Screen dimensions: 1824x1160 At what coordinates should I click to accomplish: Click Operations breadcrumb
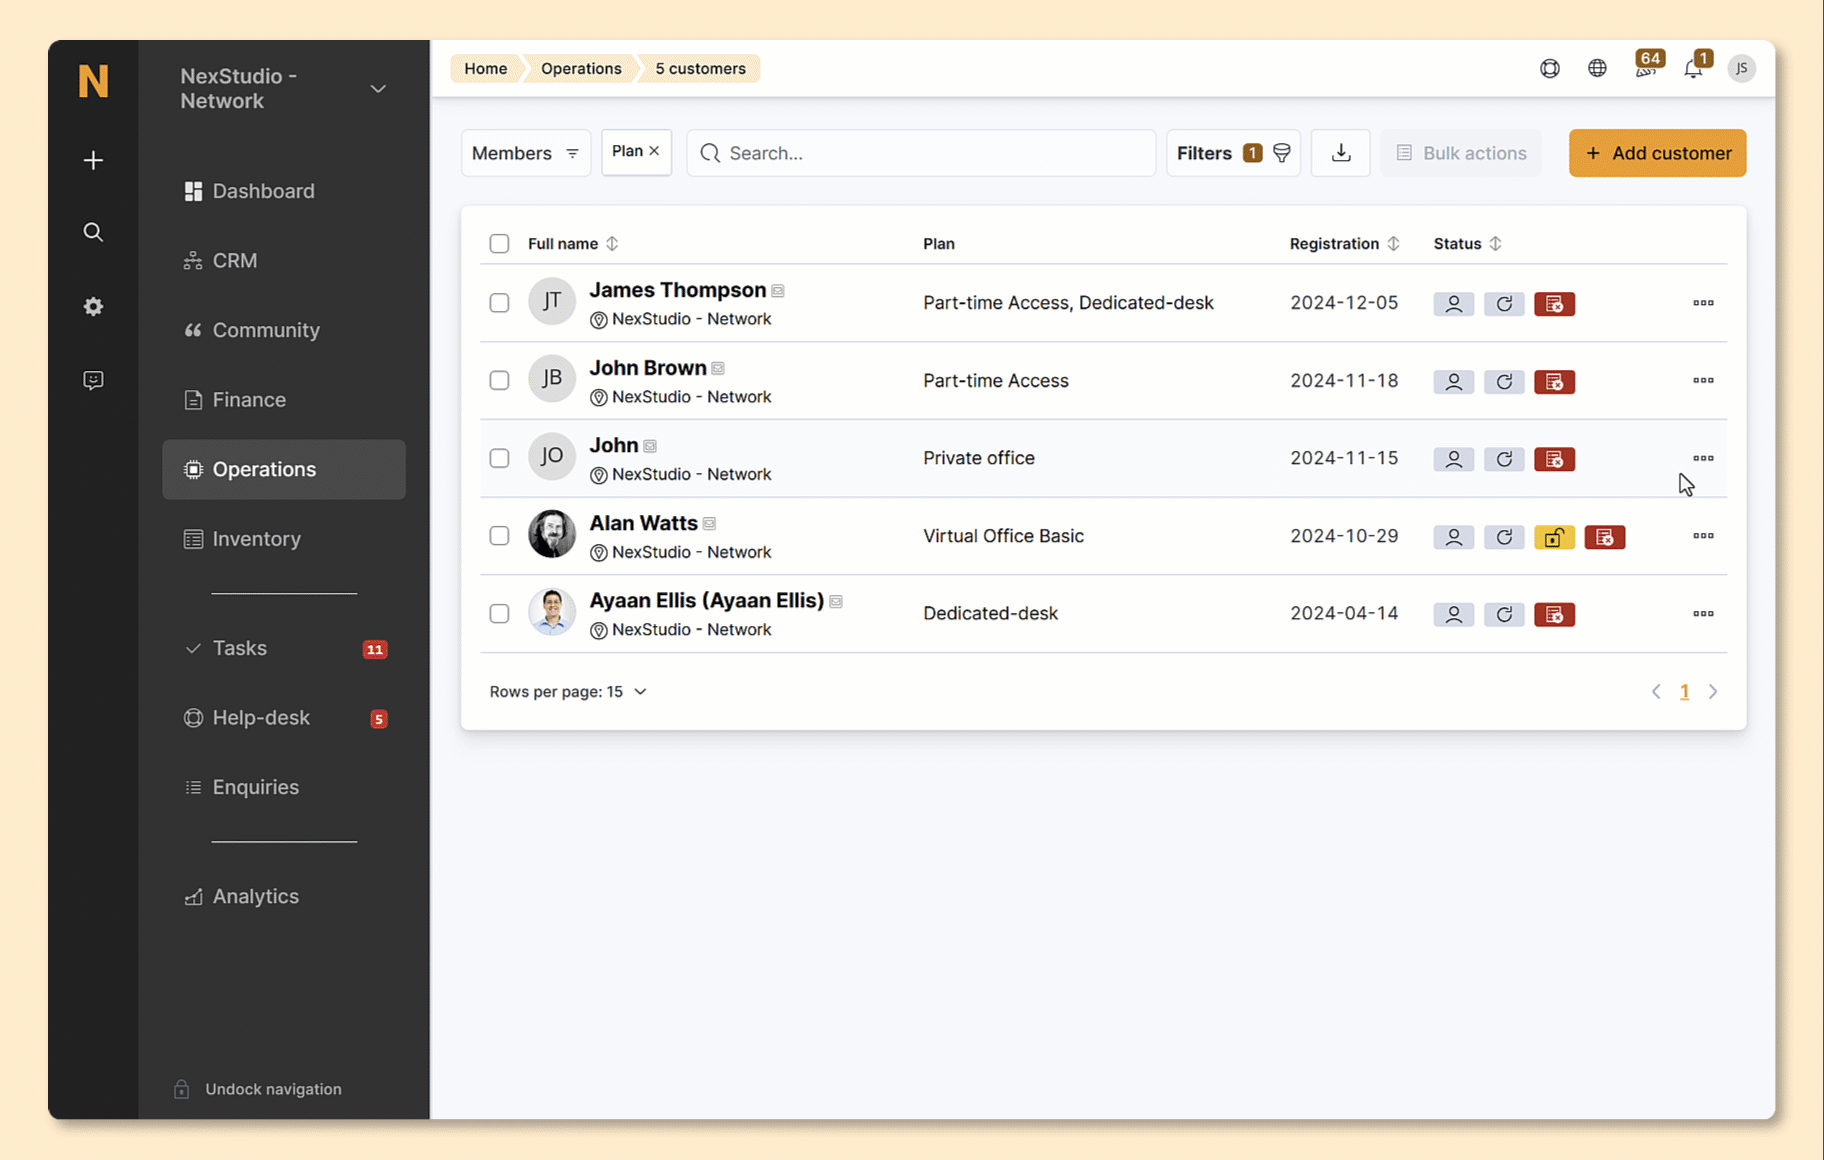point(581,68)
